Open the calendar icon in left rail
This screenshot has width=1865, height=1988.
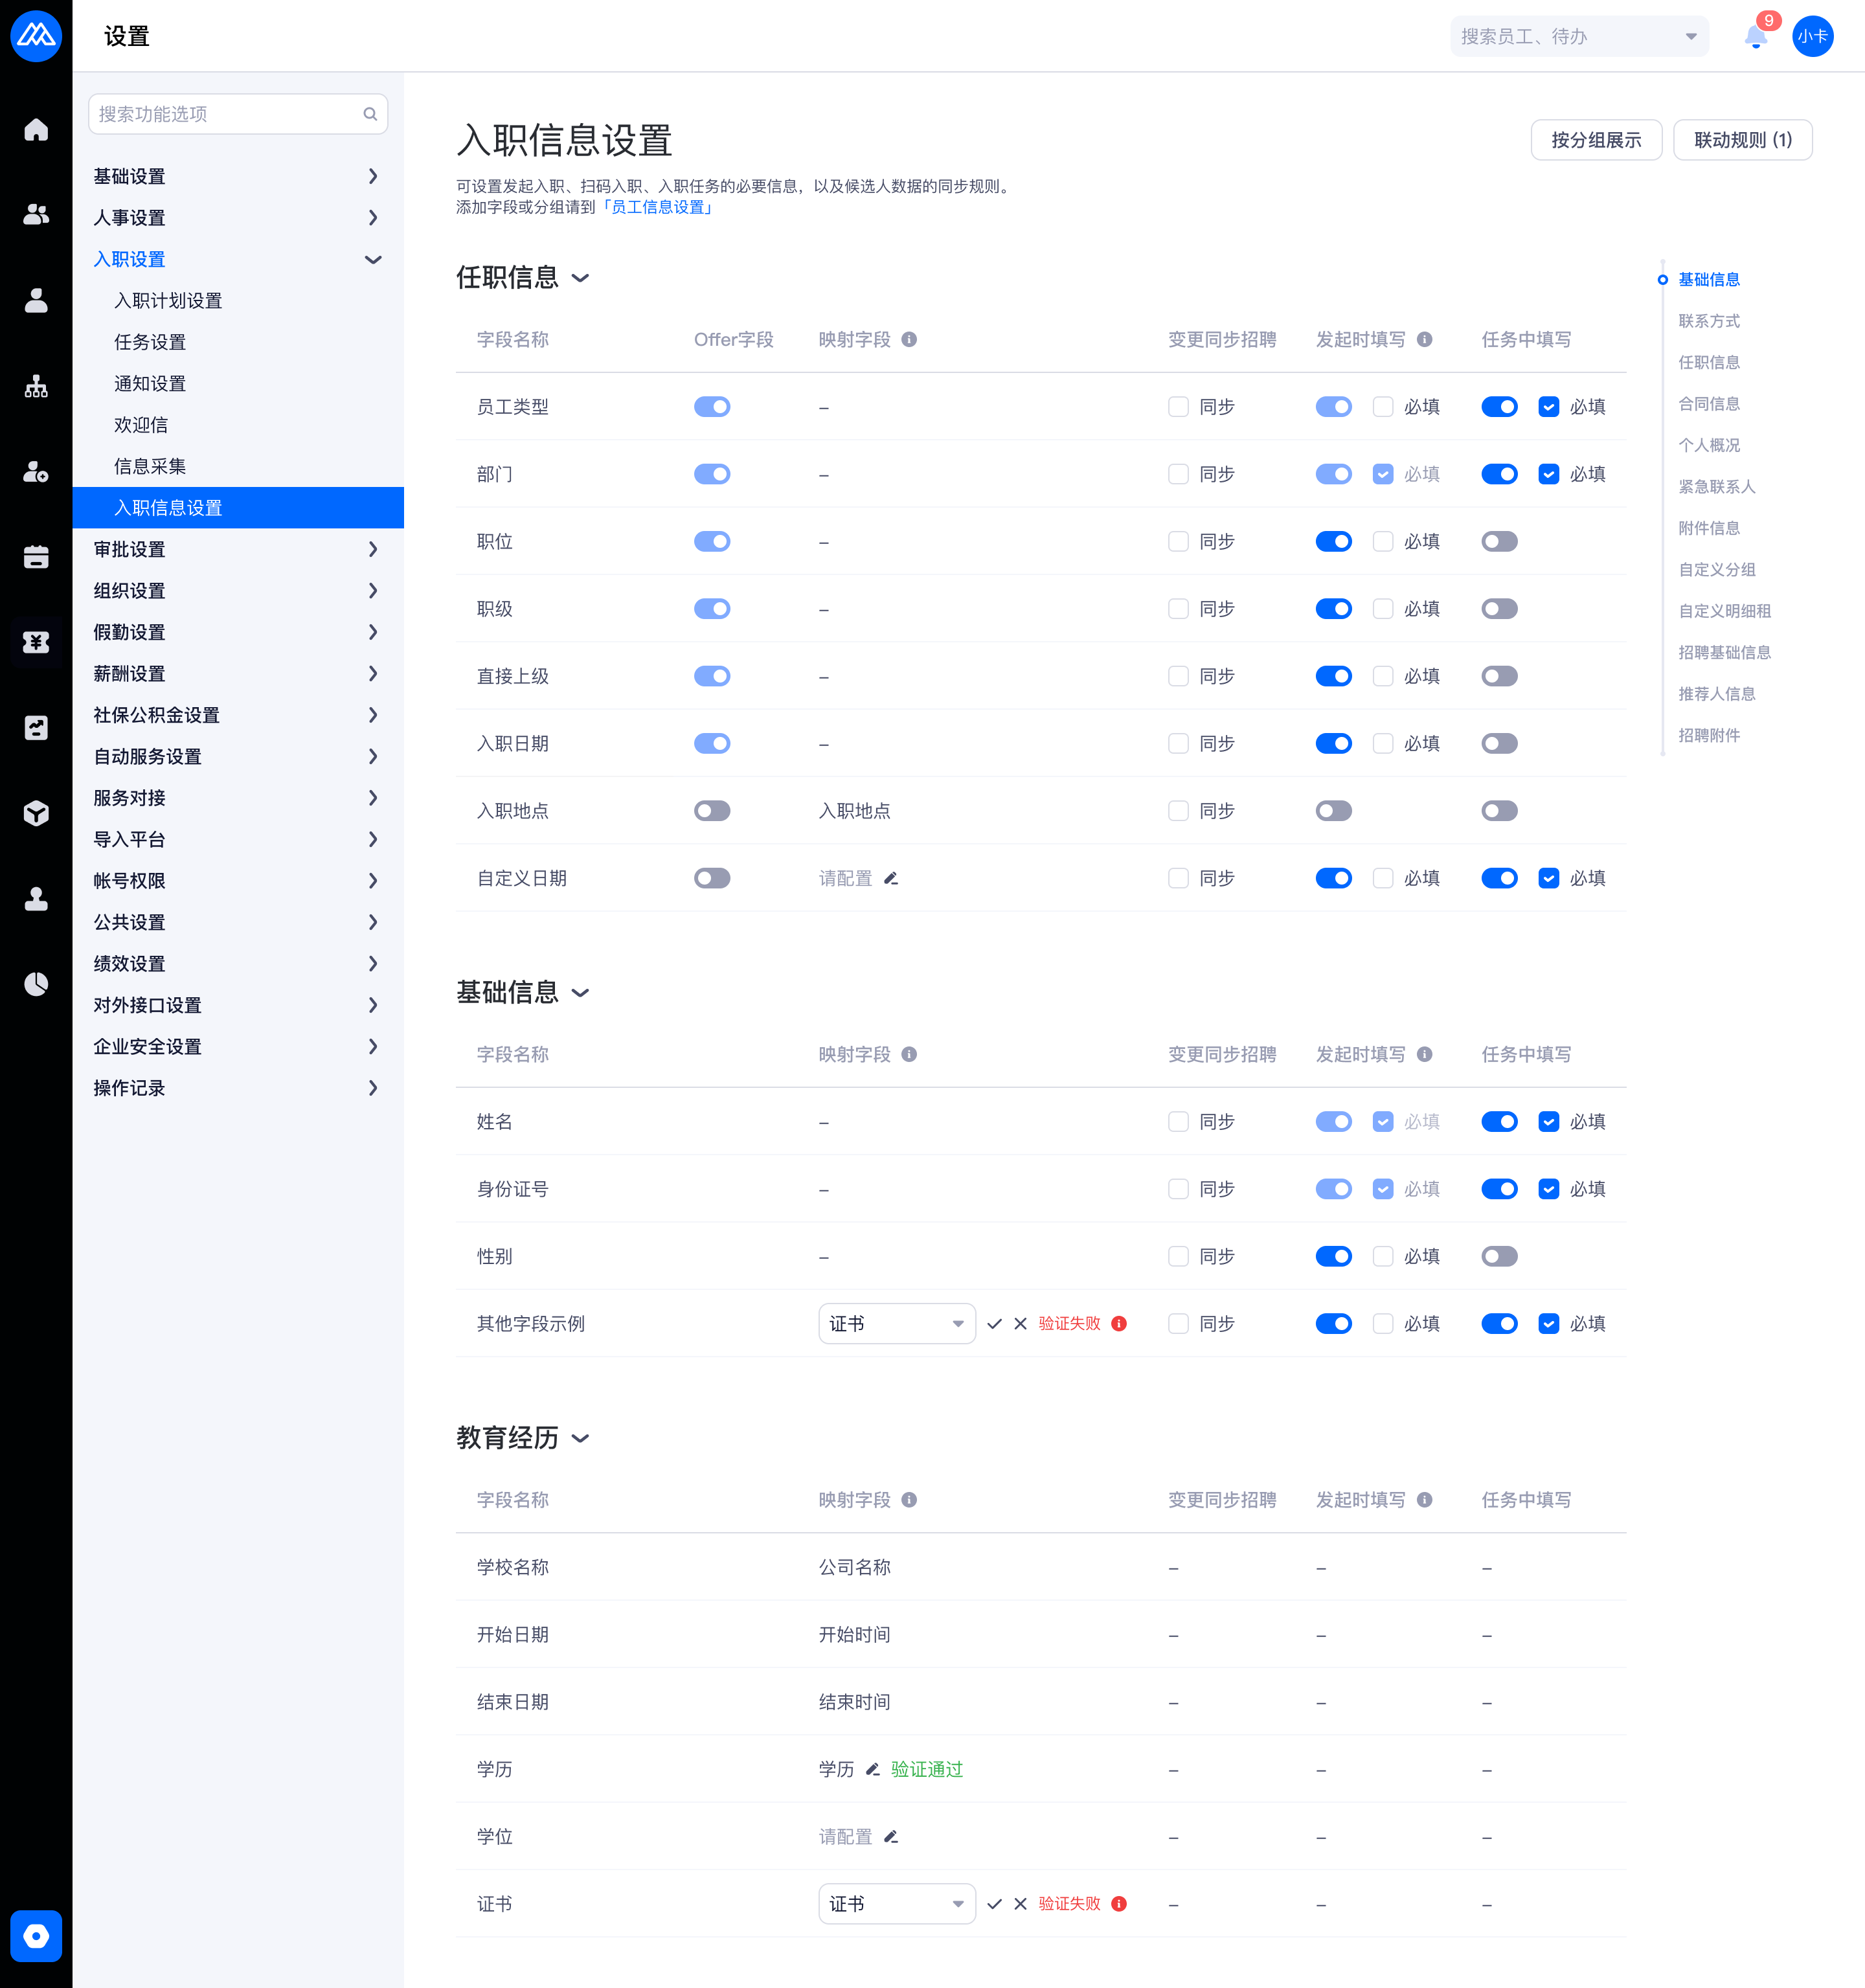tap(36, 557)
